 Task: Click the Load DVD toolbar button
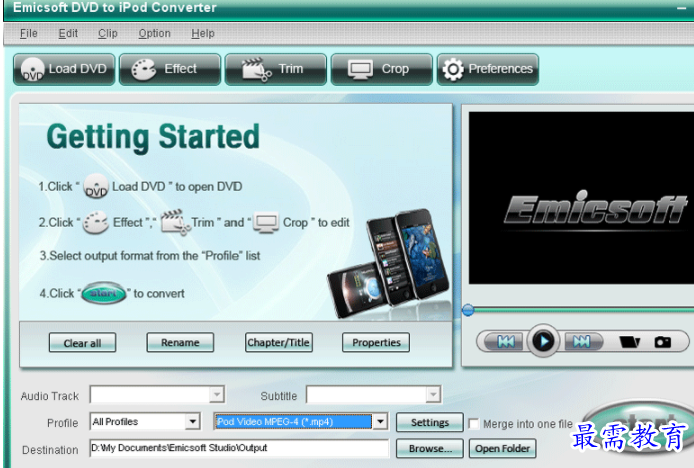[x=64, y=69]
